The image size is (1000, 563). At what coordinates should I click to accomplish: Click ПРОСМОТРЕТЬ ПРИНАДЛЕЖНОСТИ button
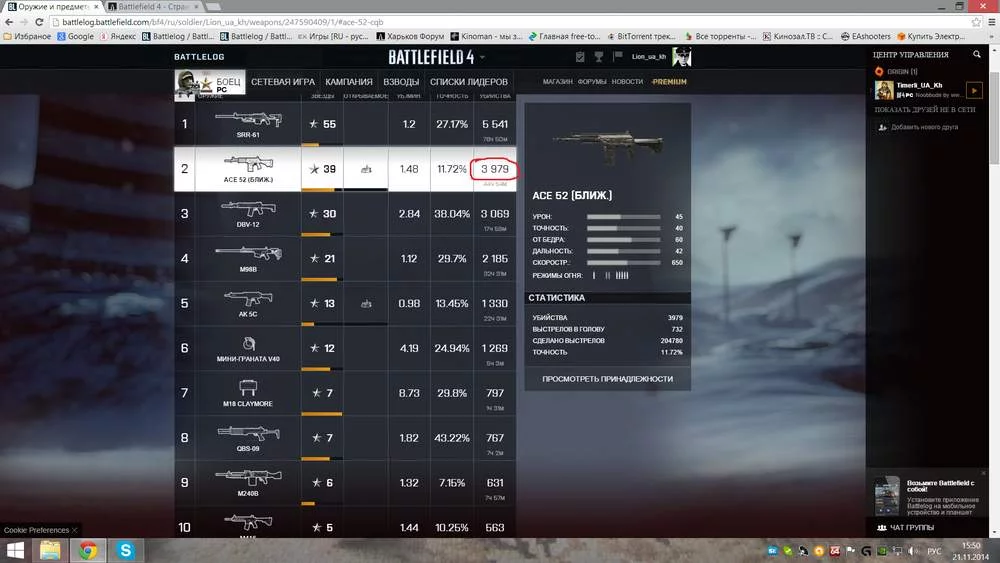pos(607,379)
